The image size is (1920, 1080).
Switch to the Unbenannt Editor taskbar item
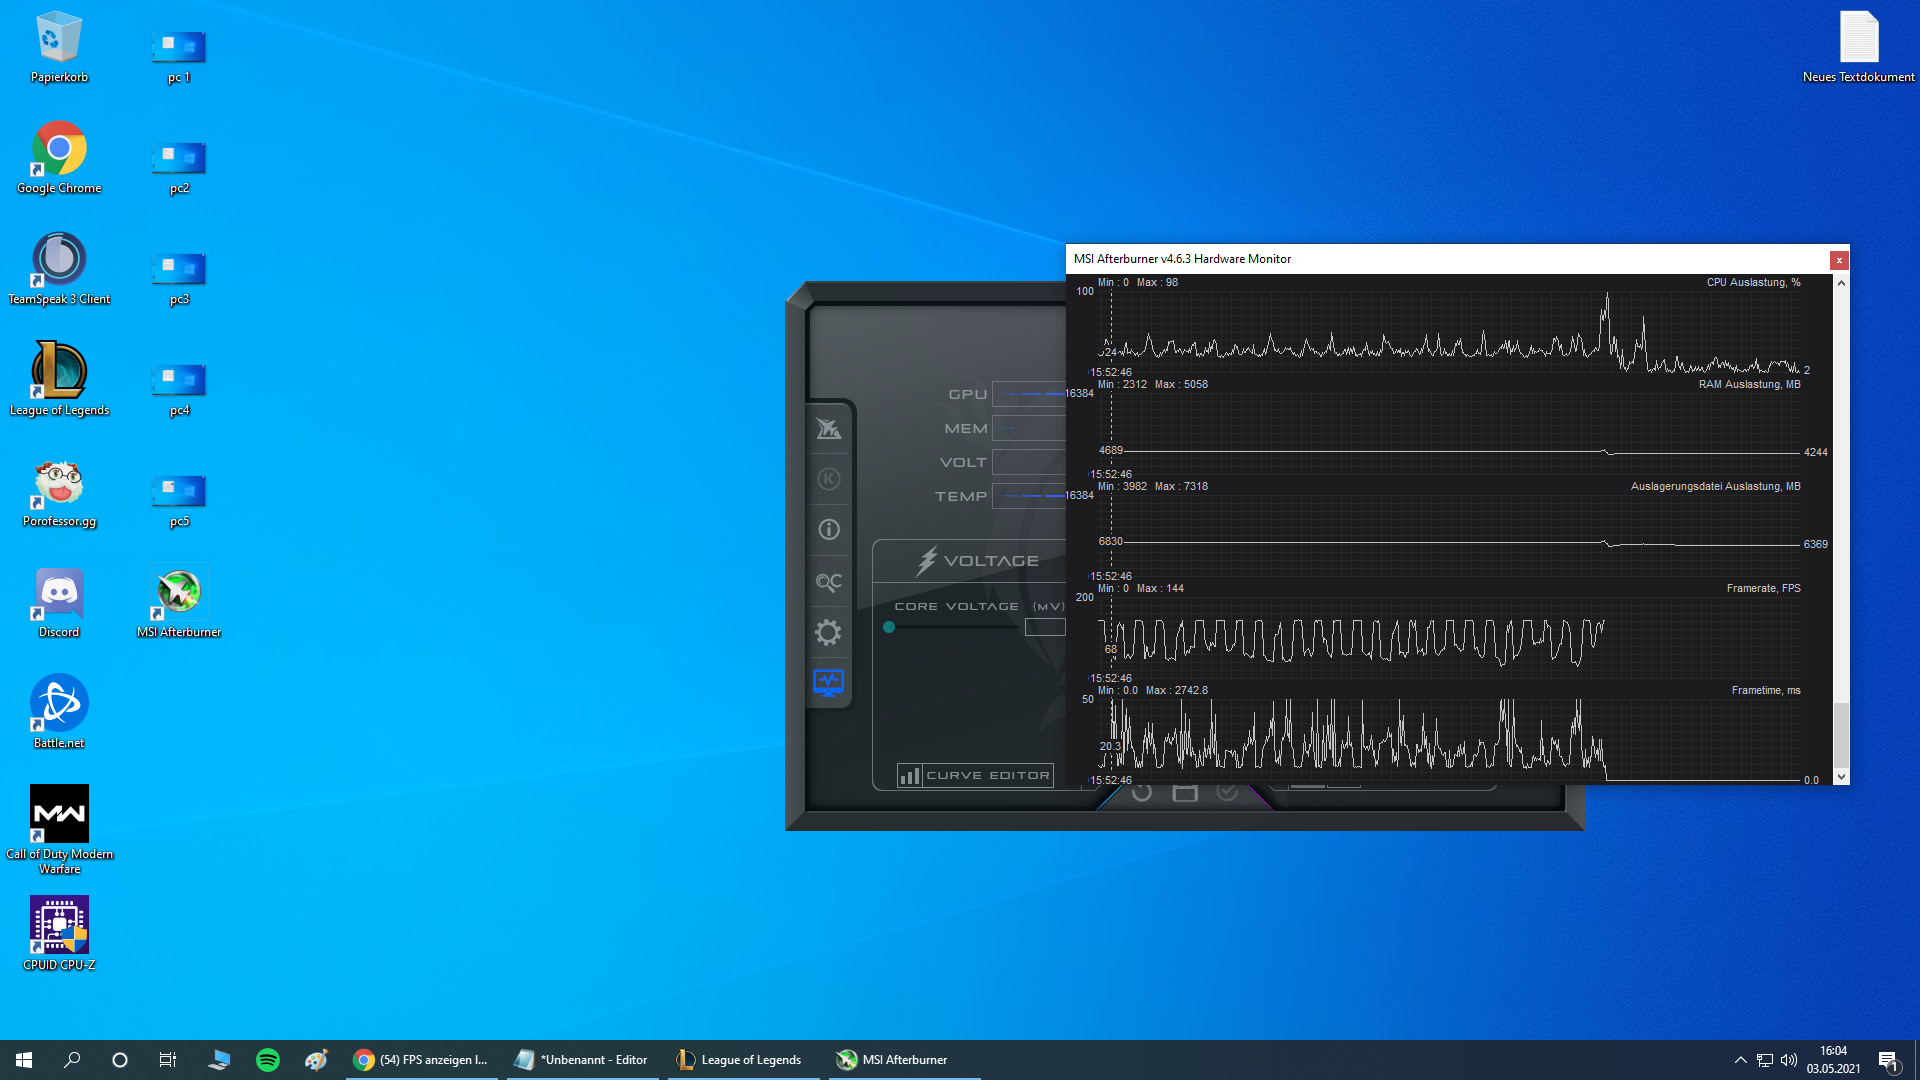[582, 1060]
